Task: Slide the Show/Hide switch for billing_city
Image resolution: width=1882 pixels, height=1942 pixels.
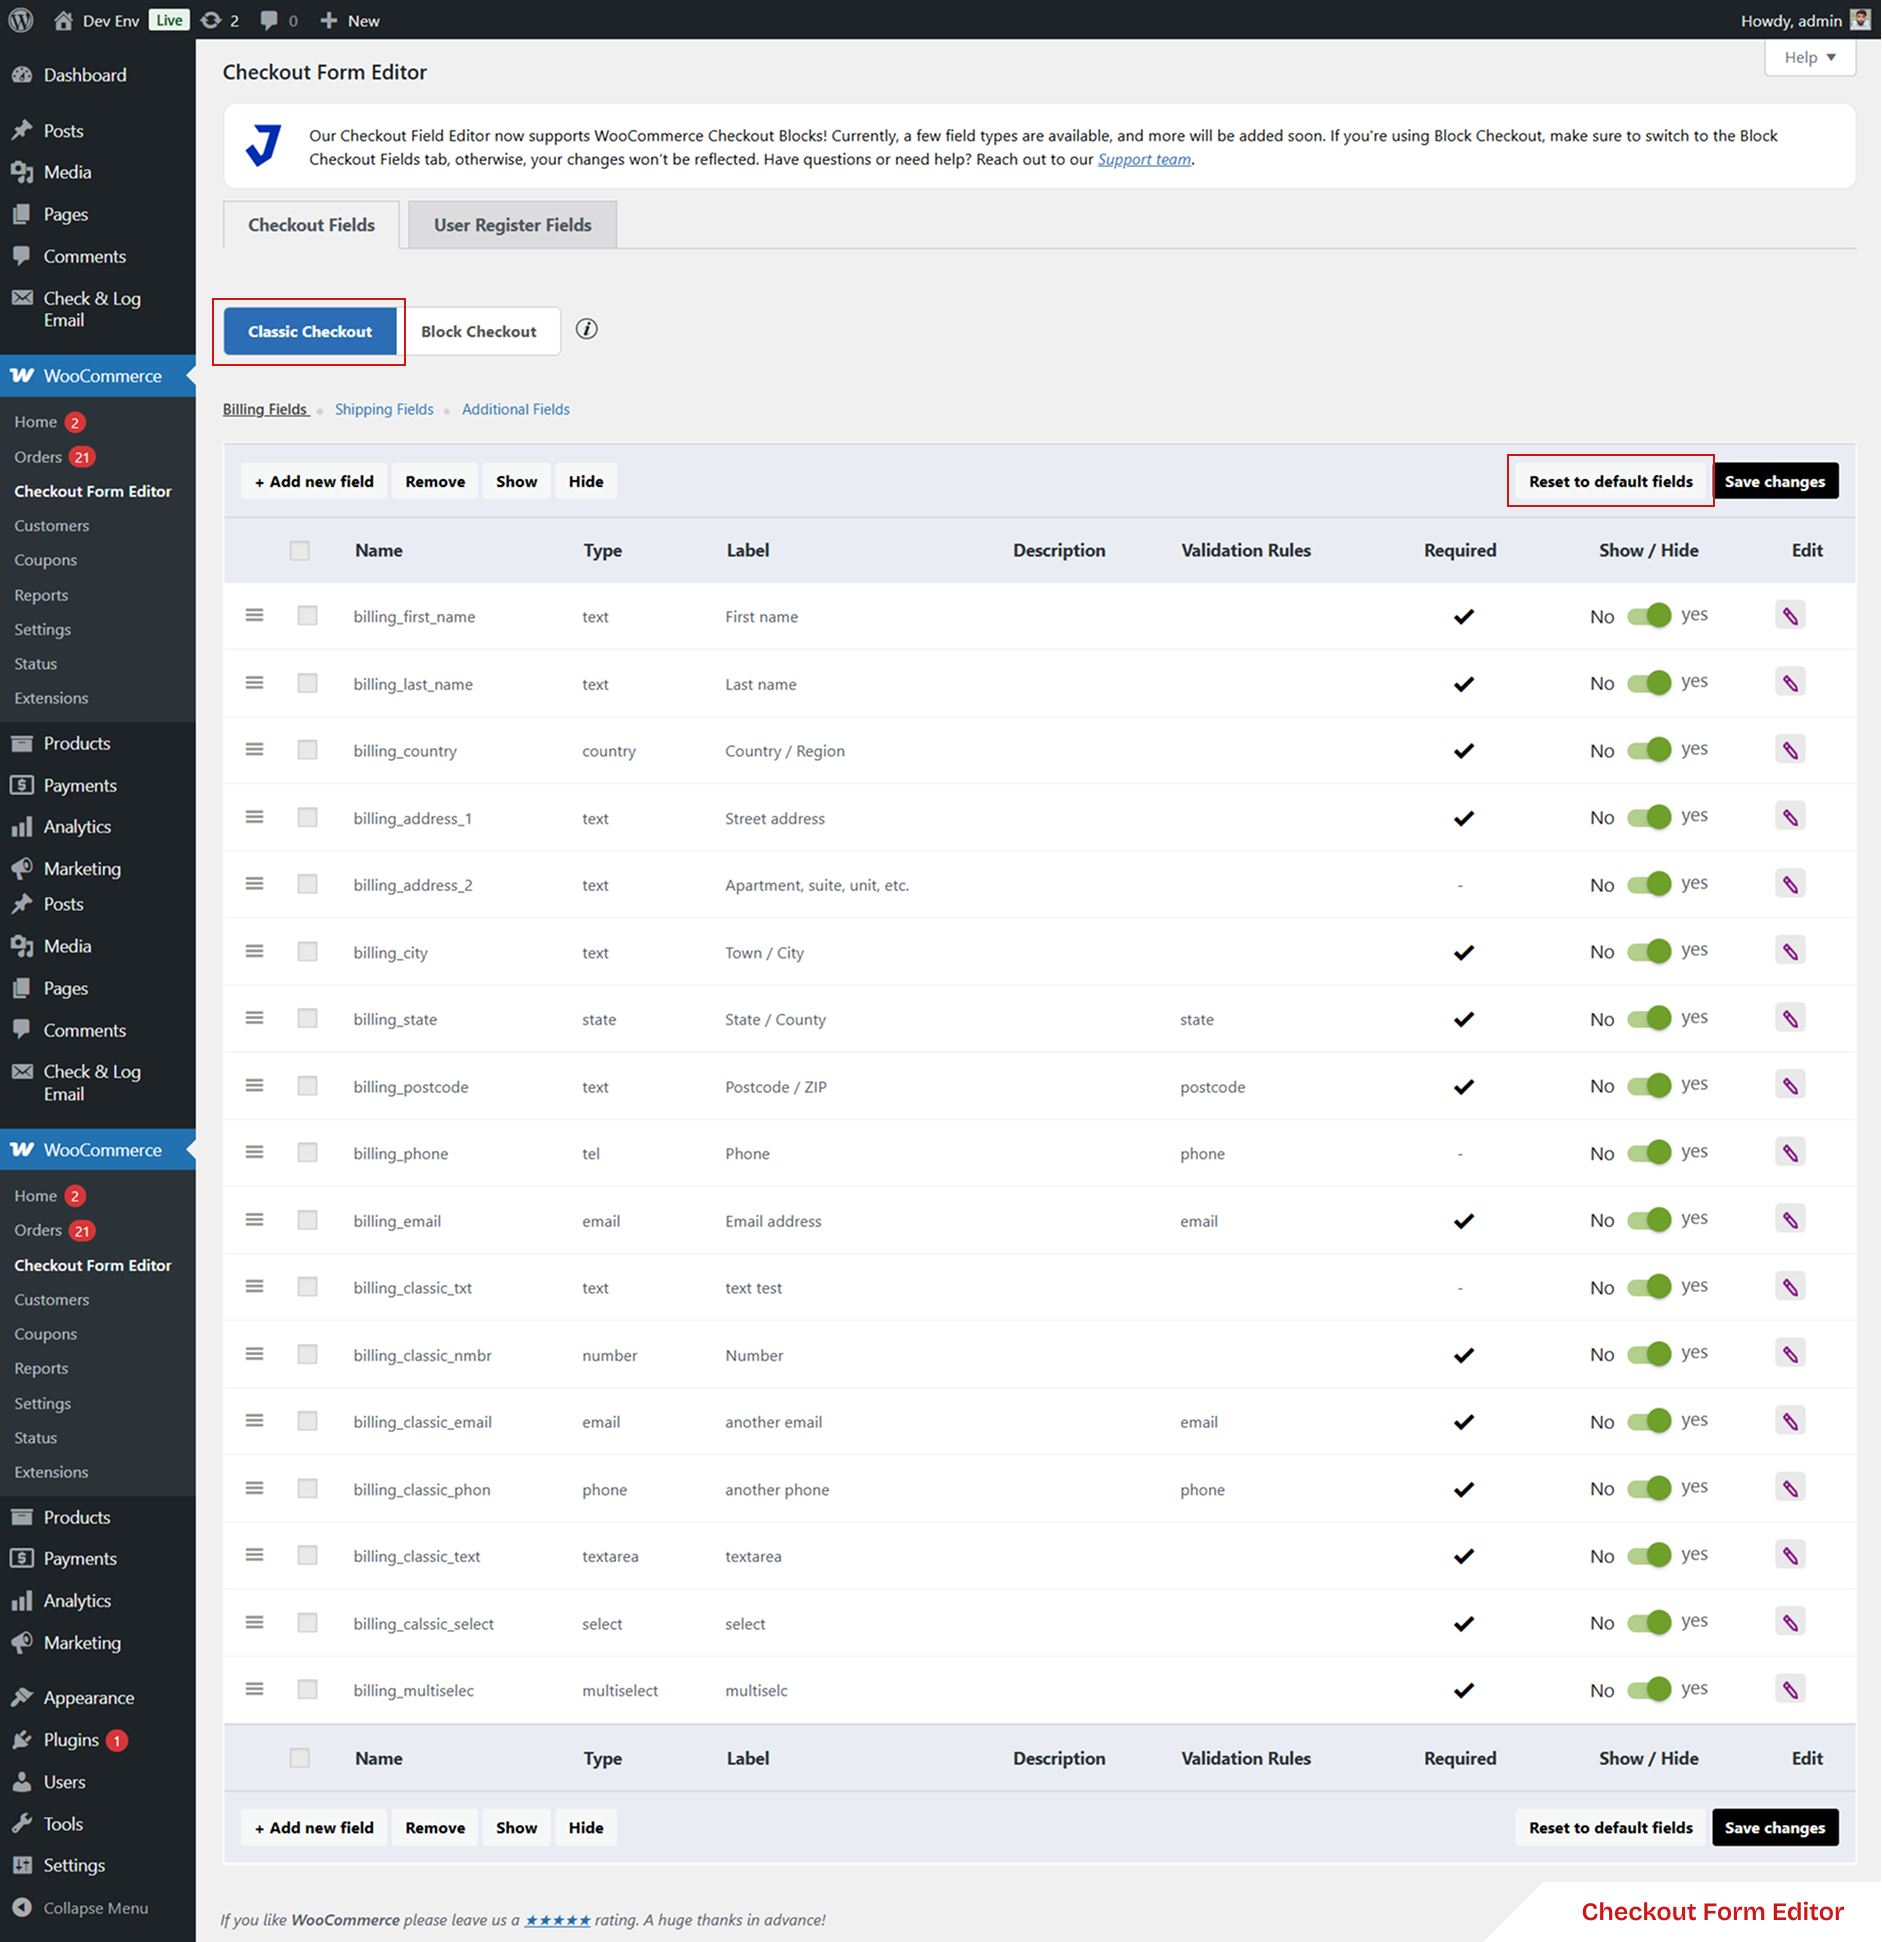Action: (x=1652, y=950)
